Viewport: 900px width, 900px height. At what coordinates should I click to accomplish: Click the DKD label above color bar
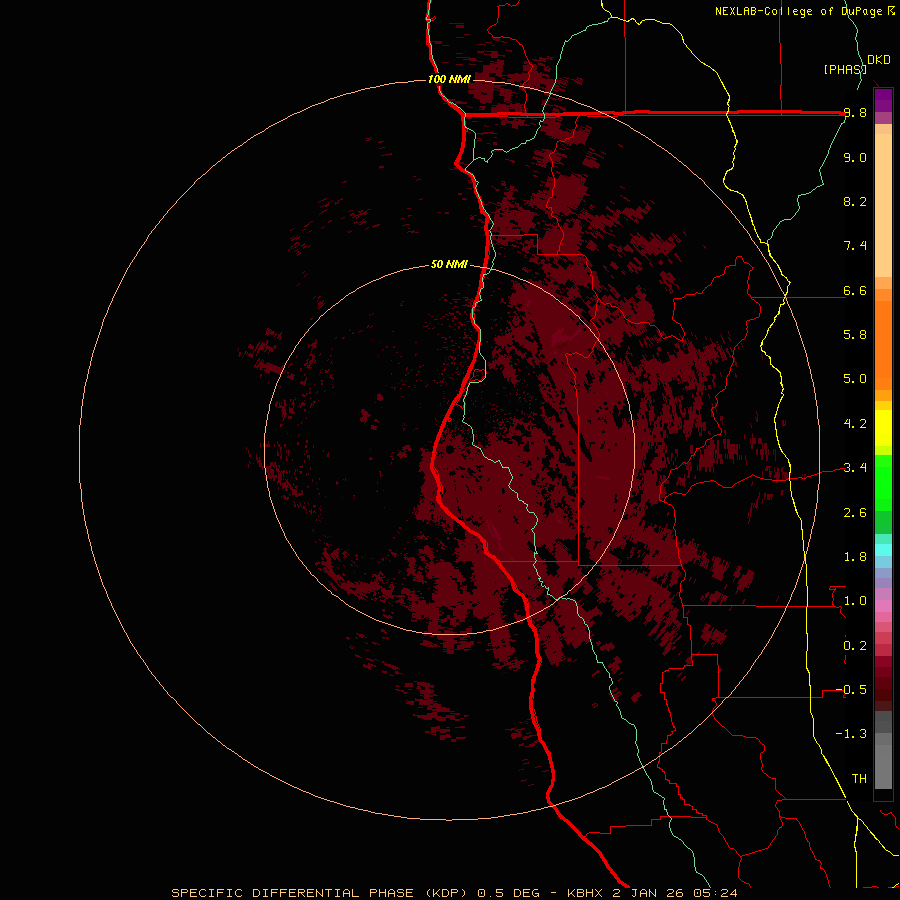879,60
